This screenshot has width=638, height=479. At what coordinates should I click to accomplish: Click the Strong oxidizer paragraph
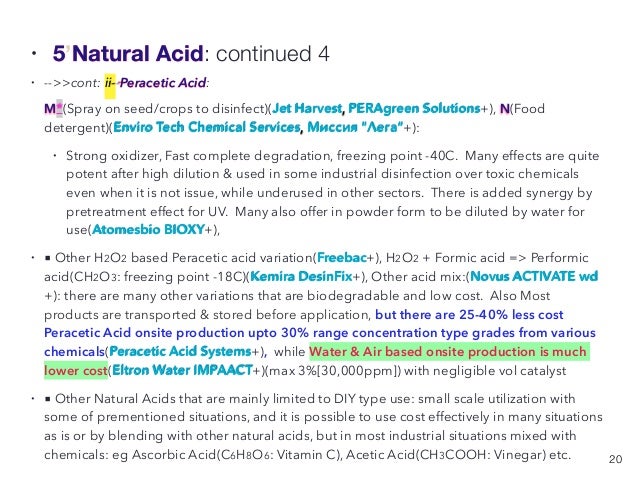pos(332,192)
